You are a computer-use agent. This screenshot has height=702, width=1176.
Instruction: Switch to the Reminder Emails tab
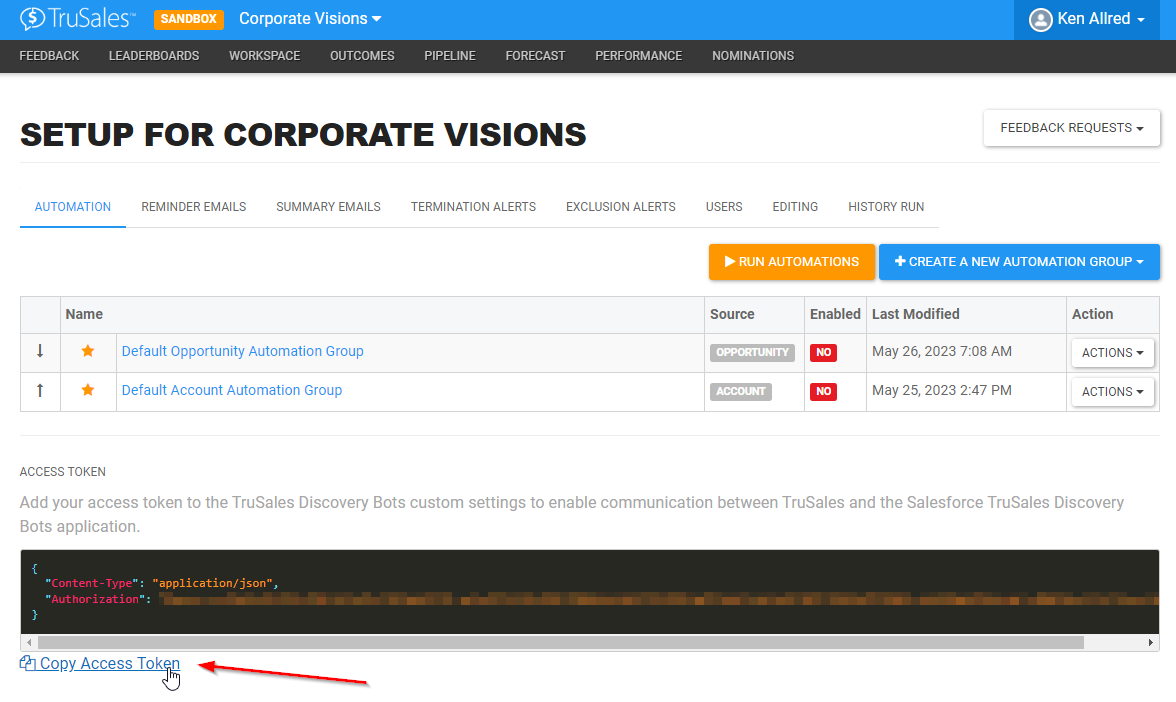click(x=194, y=207)
